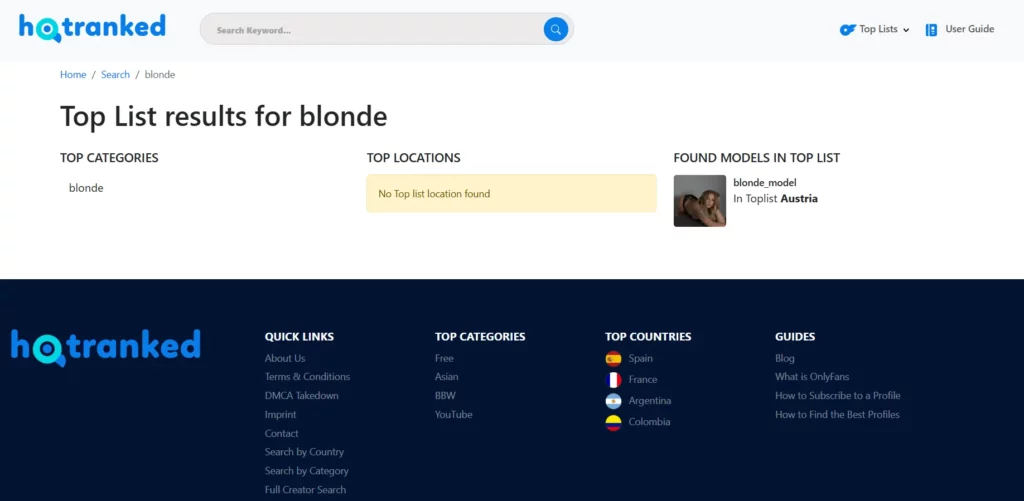
Task: Select the Search breadcrumb link
Action: pyautogui.click(x=115, y=75)
